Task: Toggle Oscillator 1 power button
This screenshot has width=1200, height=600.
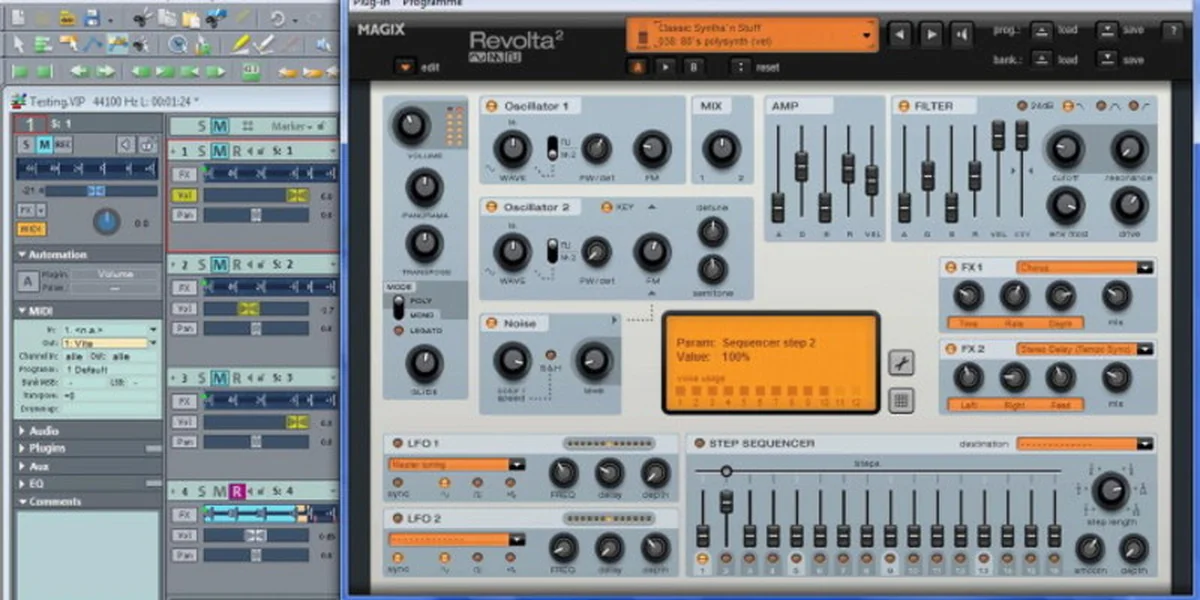Action: click(x=491, y=107)
